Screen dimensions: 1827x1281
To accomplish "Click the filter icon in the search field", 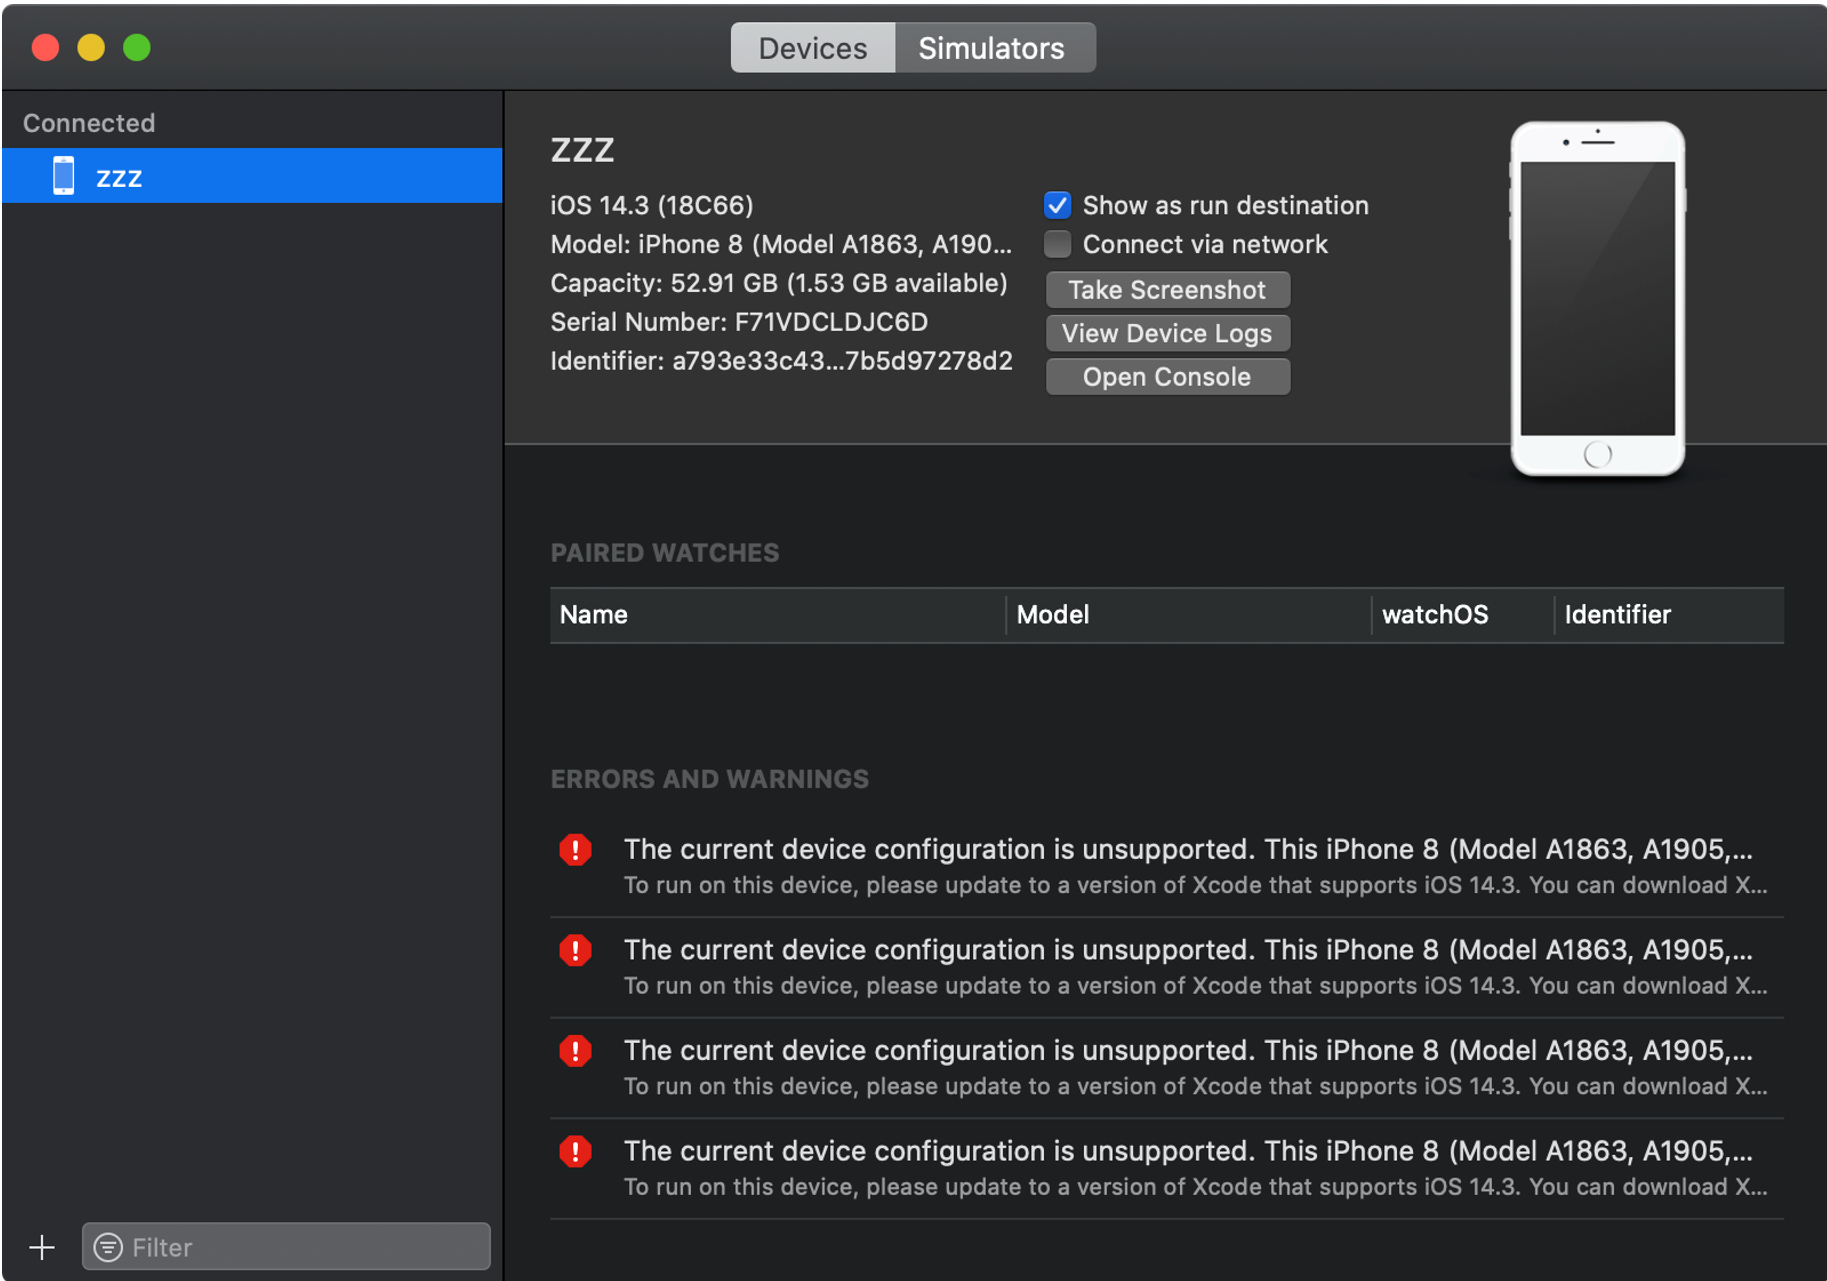I will 108,1247.
